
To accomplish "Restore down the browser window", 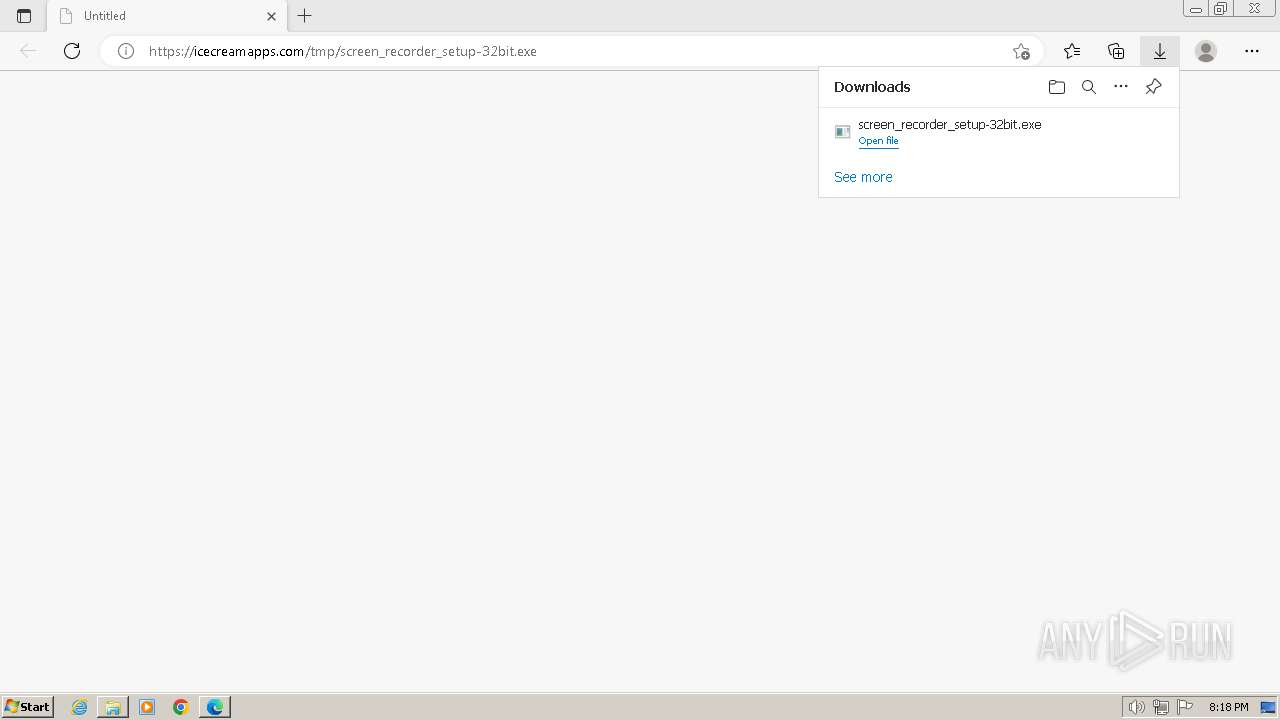I will coord(1221,9).
